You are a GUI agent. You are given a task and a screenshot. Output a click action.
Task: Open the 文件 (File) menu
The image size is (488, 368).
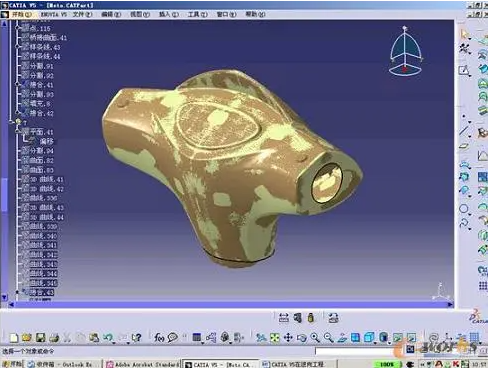click(x=82, y=14)
